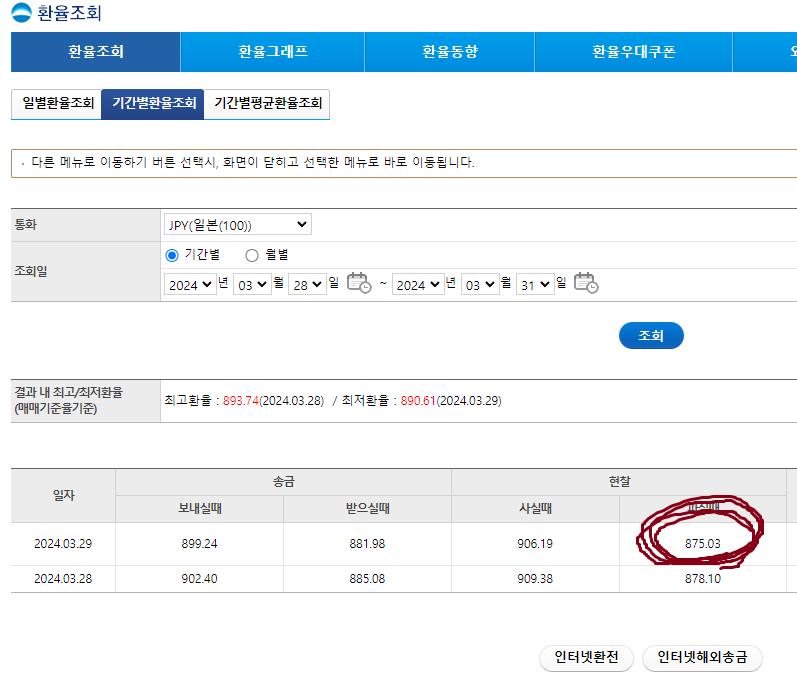Viewport: 797px width, 688px height.
Task: Open the 환율우대쿠폰 menu
Action: tap(633, 52)
